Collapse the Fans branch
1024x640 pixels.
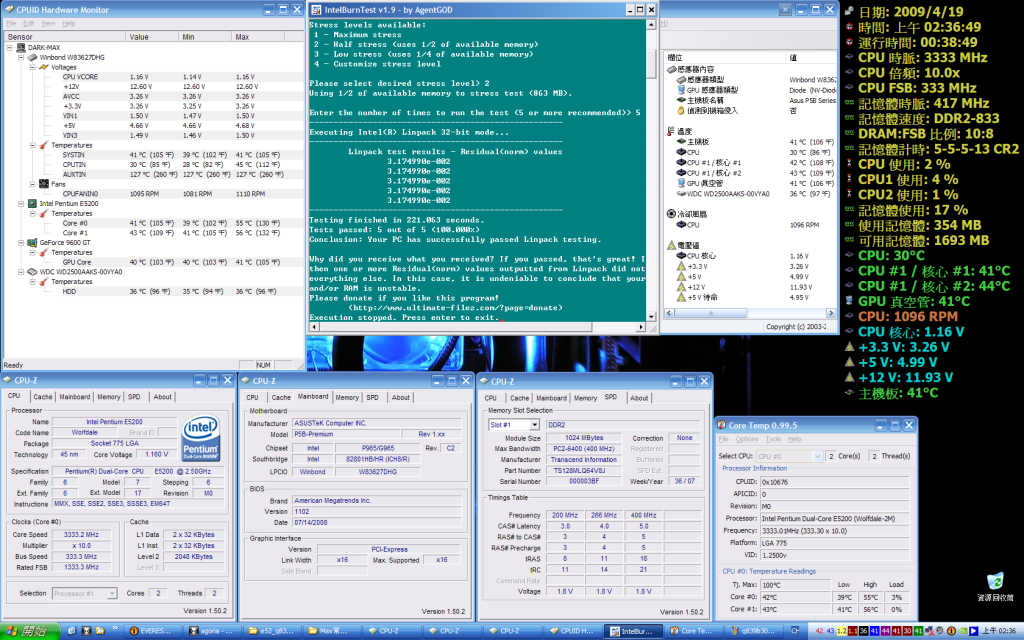(x=33, y=184)
